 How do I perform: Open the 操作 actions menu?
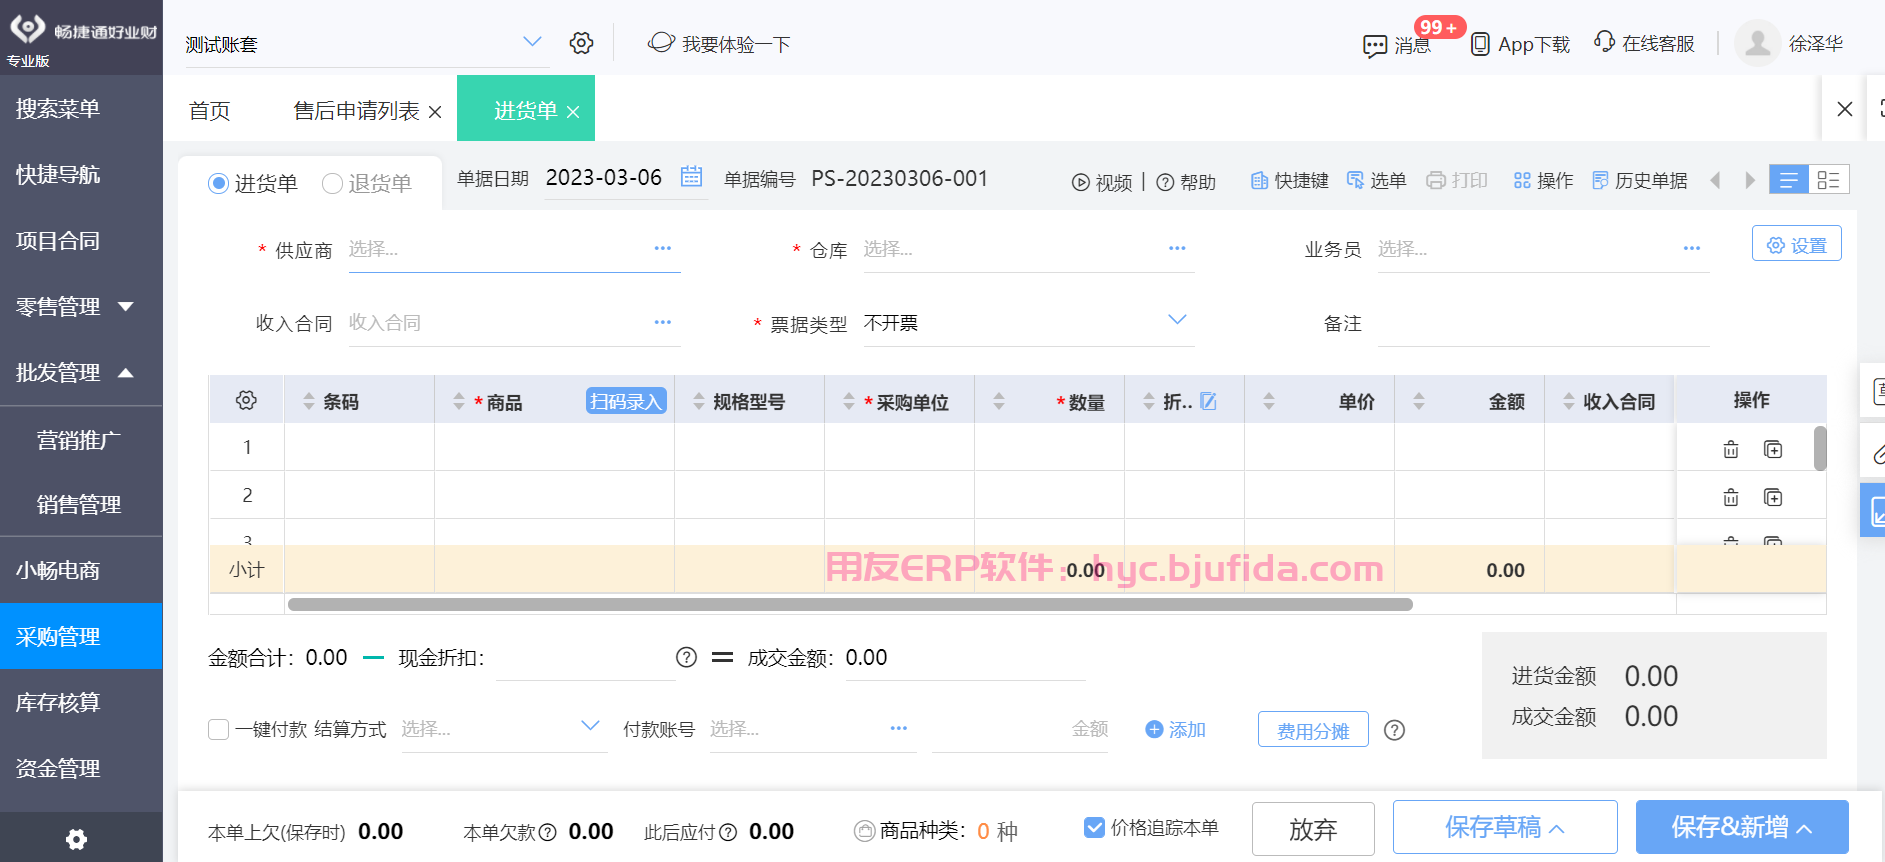click(x=1543, y=181)
